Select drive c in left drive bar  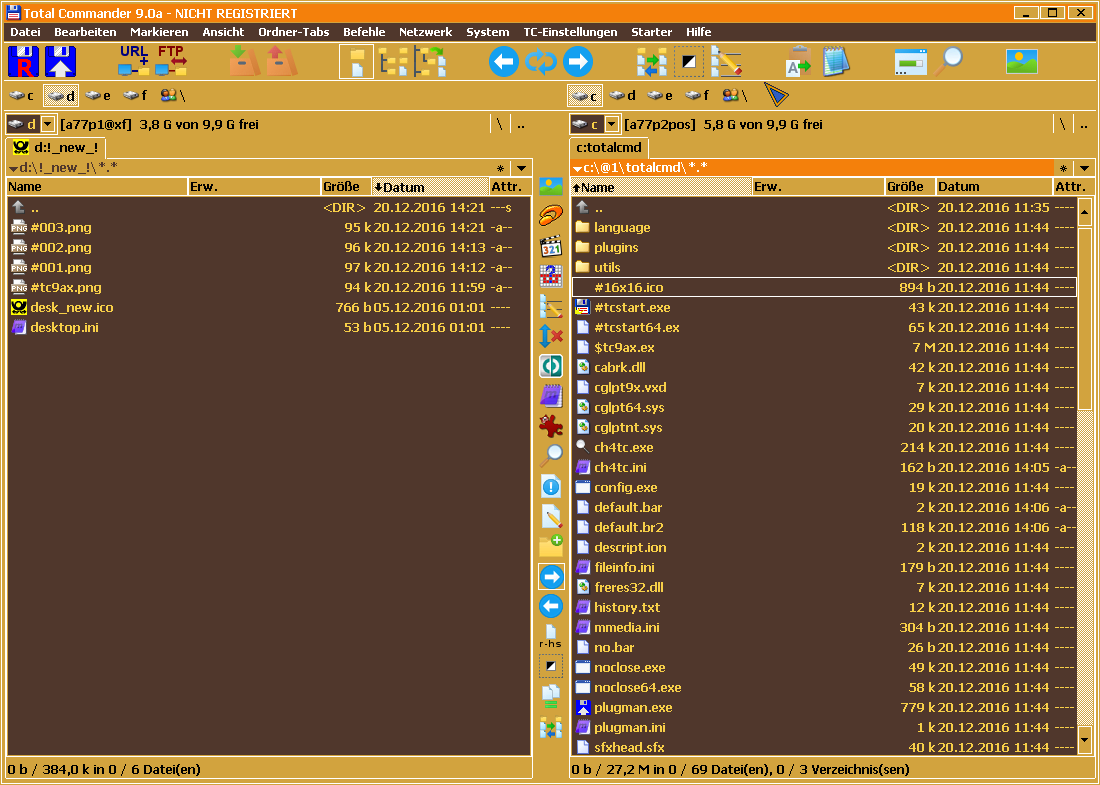click(x=22, y=95)
